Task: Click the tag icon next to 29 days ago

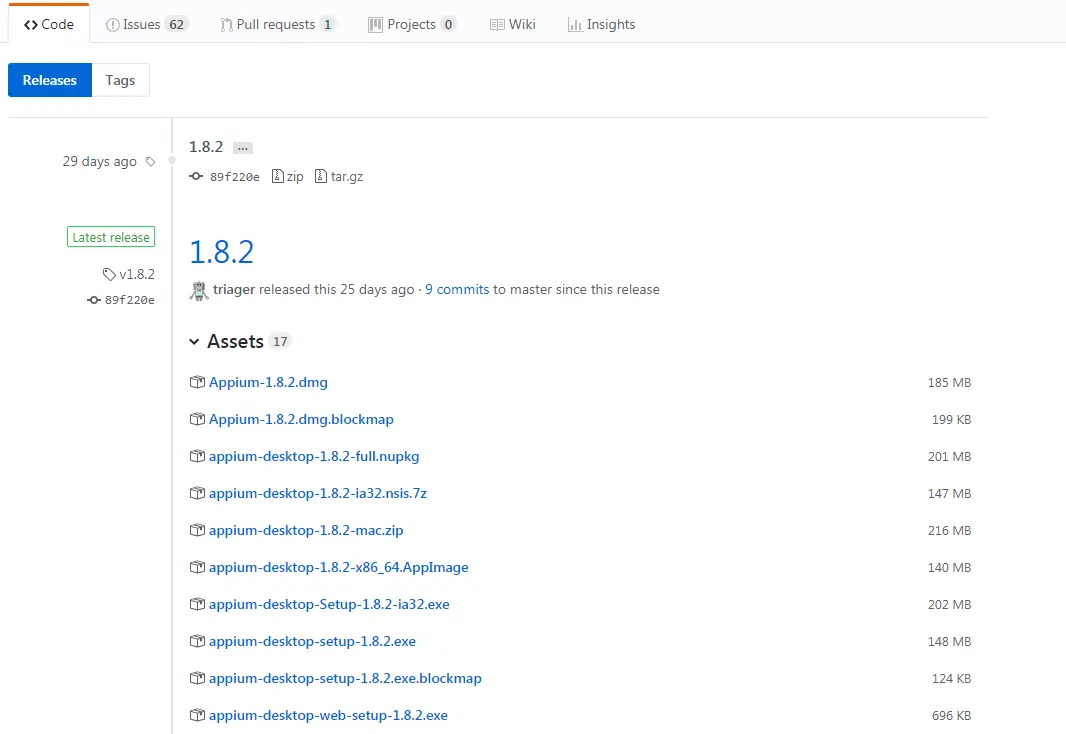Action: [151, 162]
